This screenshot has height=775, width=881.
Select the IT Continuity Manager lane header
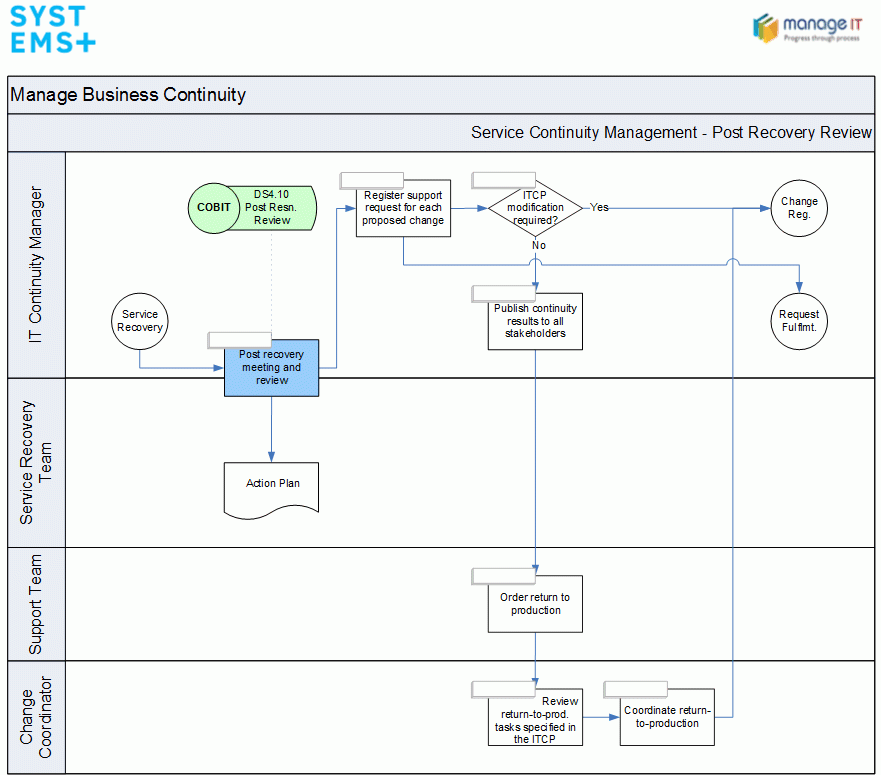(36, 265)
